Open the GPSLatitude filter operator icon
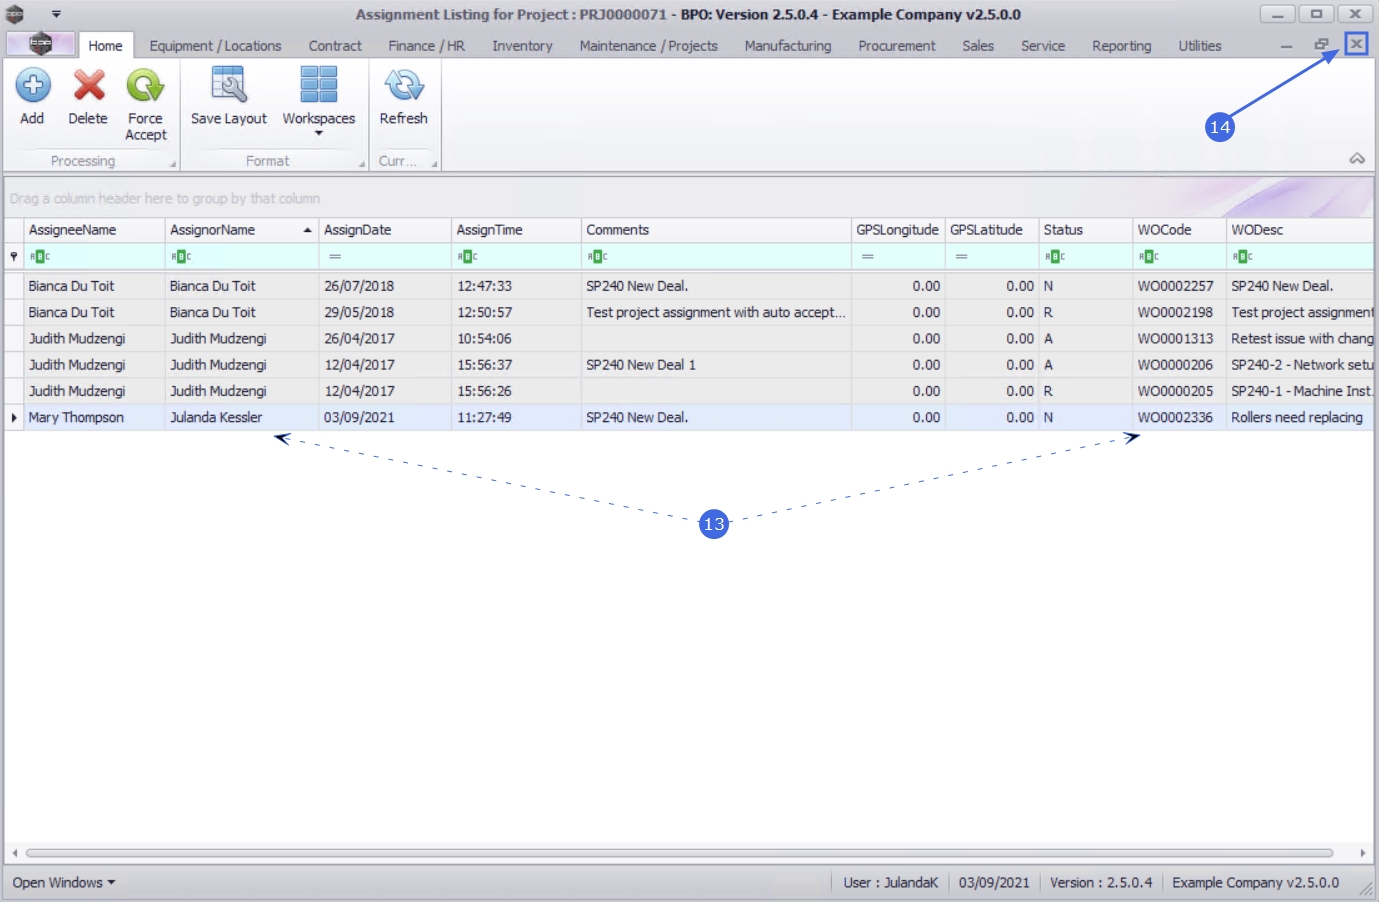This screenshot has width=1379, height=902. coord(961,257)
